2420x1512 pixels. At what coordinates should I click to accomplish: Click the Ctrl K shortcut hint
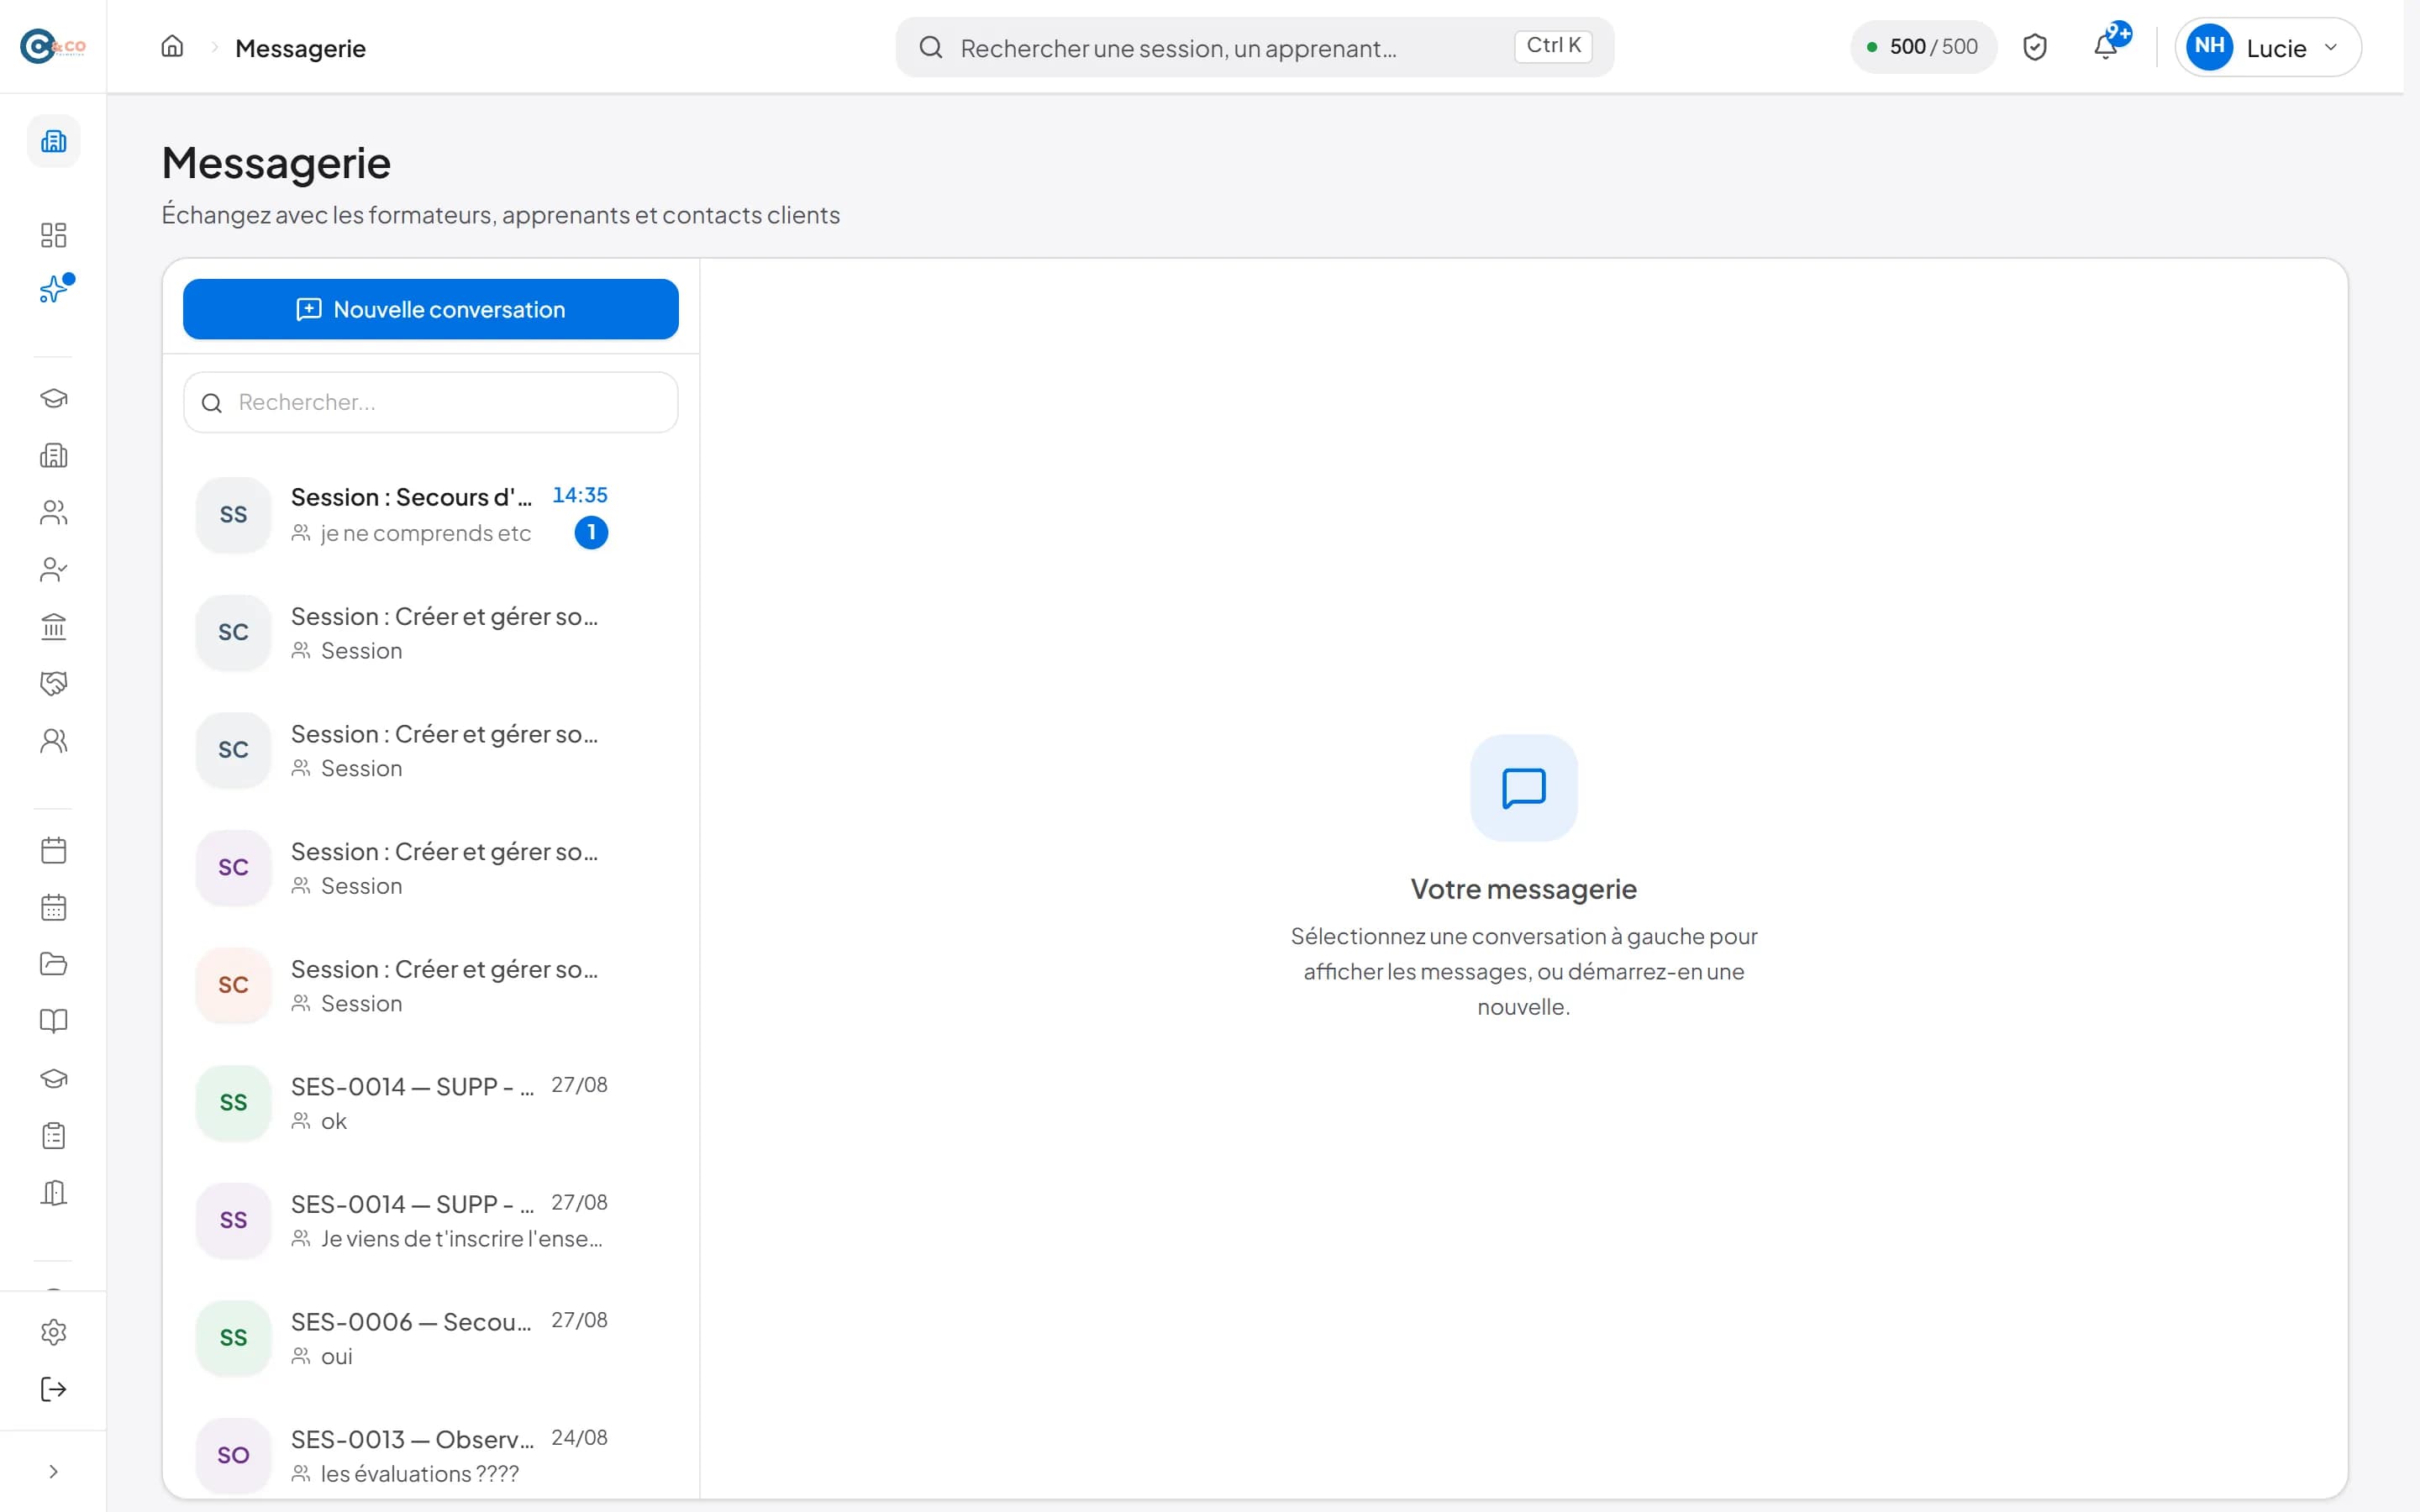coord(1553,46)
